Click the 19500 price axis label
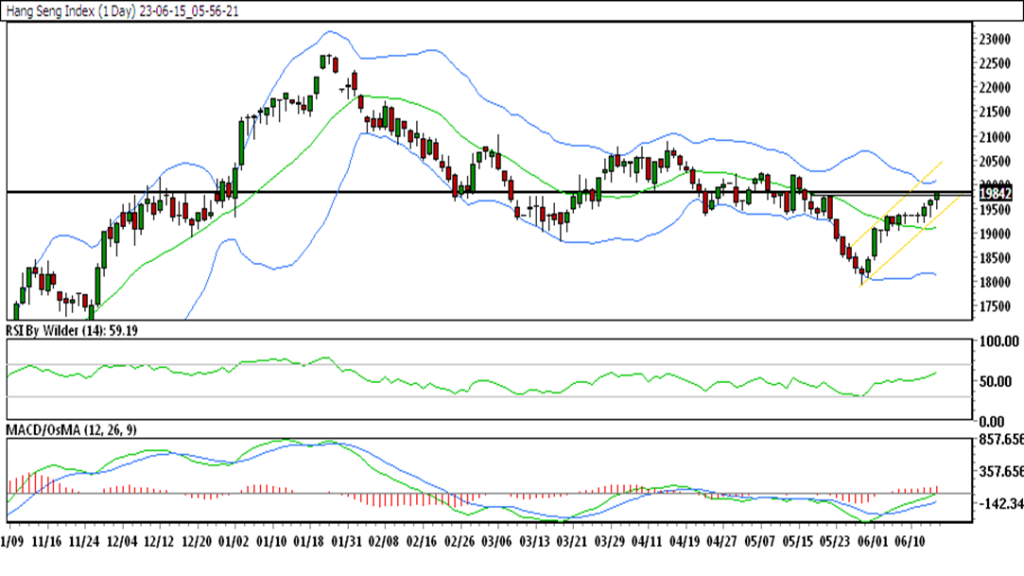 (995, 210)
